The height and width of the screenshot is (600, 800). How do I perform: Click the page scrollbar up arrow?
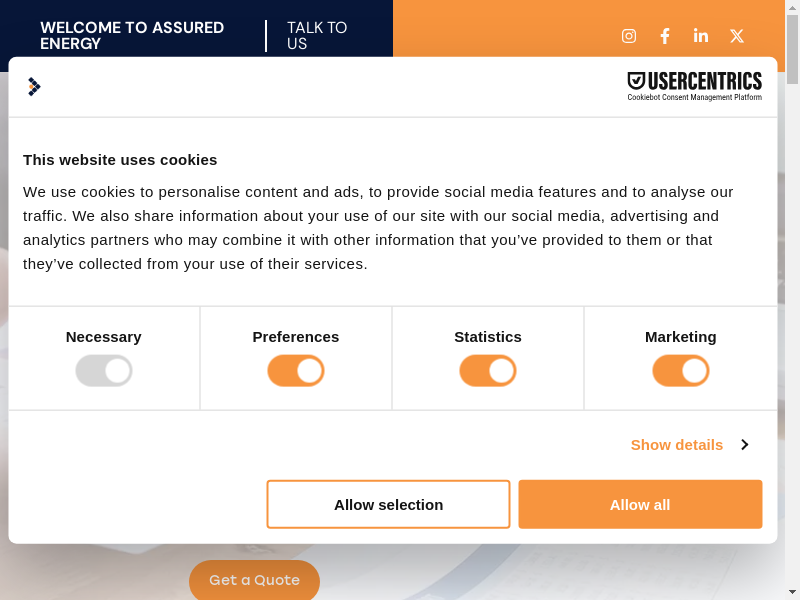[x=792, y=8]
